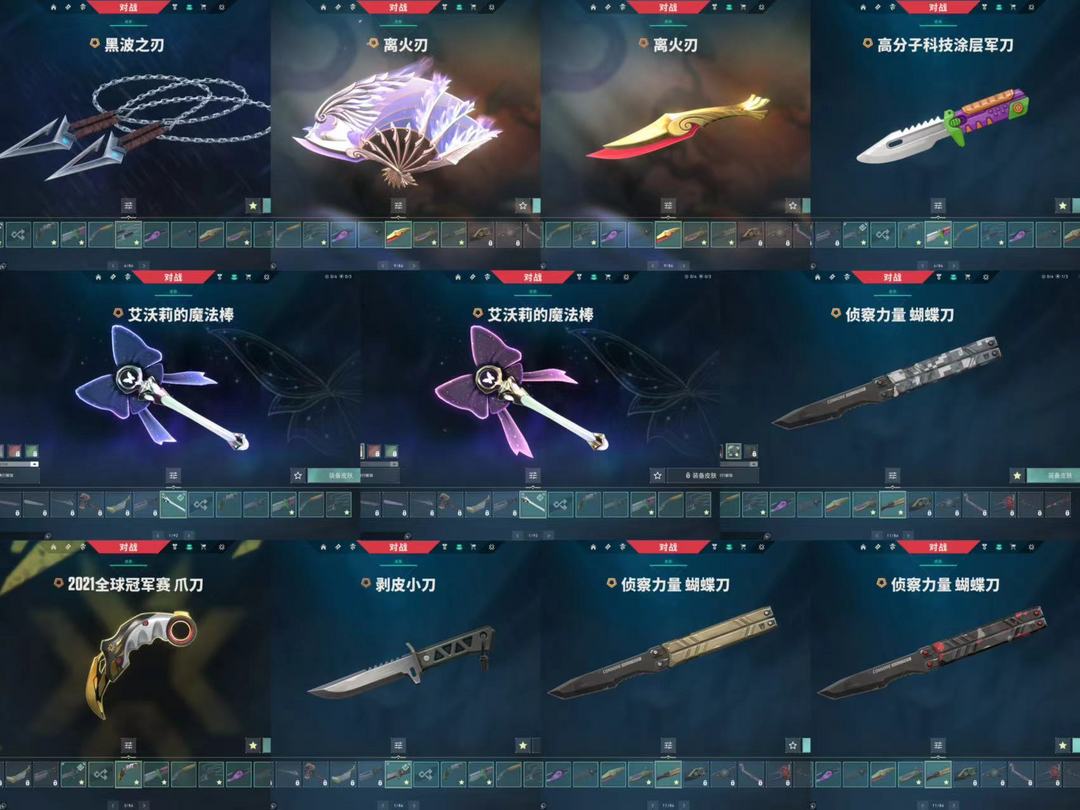Viewport: 1080px width, 810px height.
Task: Pick green variant swatch beside pink 艾沃莉的魔法棒
Action: pos(391,451)
